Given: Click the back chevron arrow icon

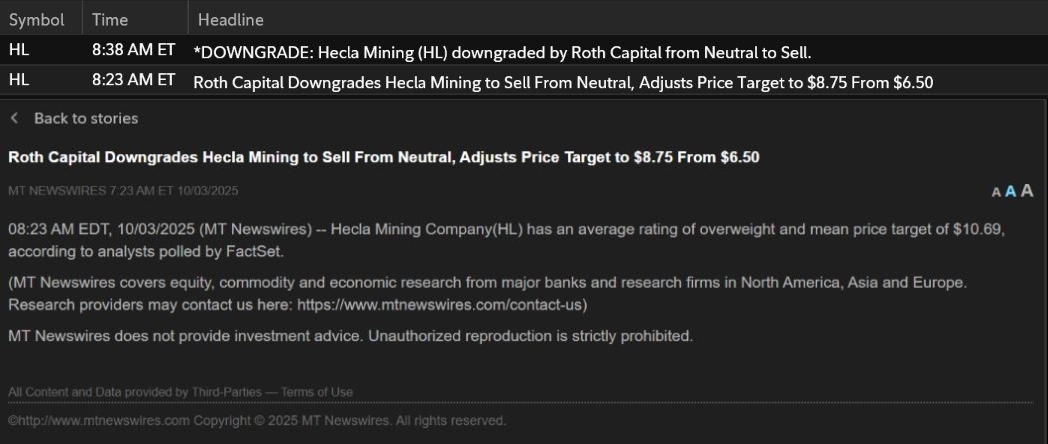Looking at the screenshot, I should tap(14, 118).
